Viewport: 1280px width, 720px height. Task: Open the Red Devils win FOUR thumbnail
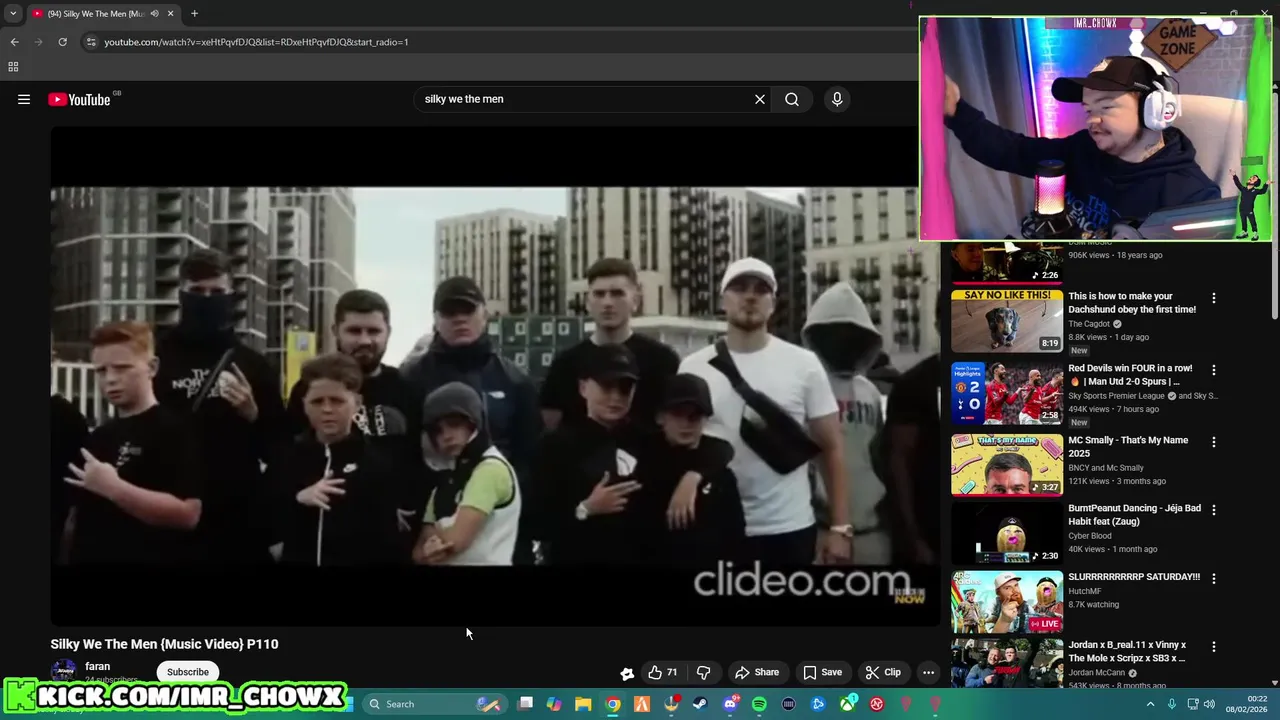click(1007, 393)
